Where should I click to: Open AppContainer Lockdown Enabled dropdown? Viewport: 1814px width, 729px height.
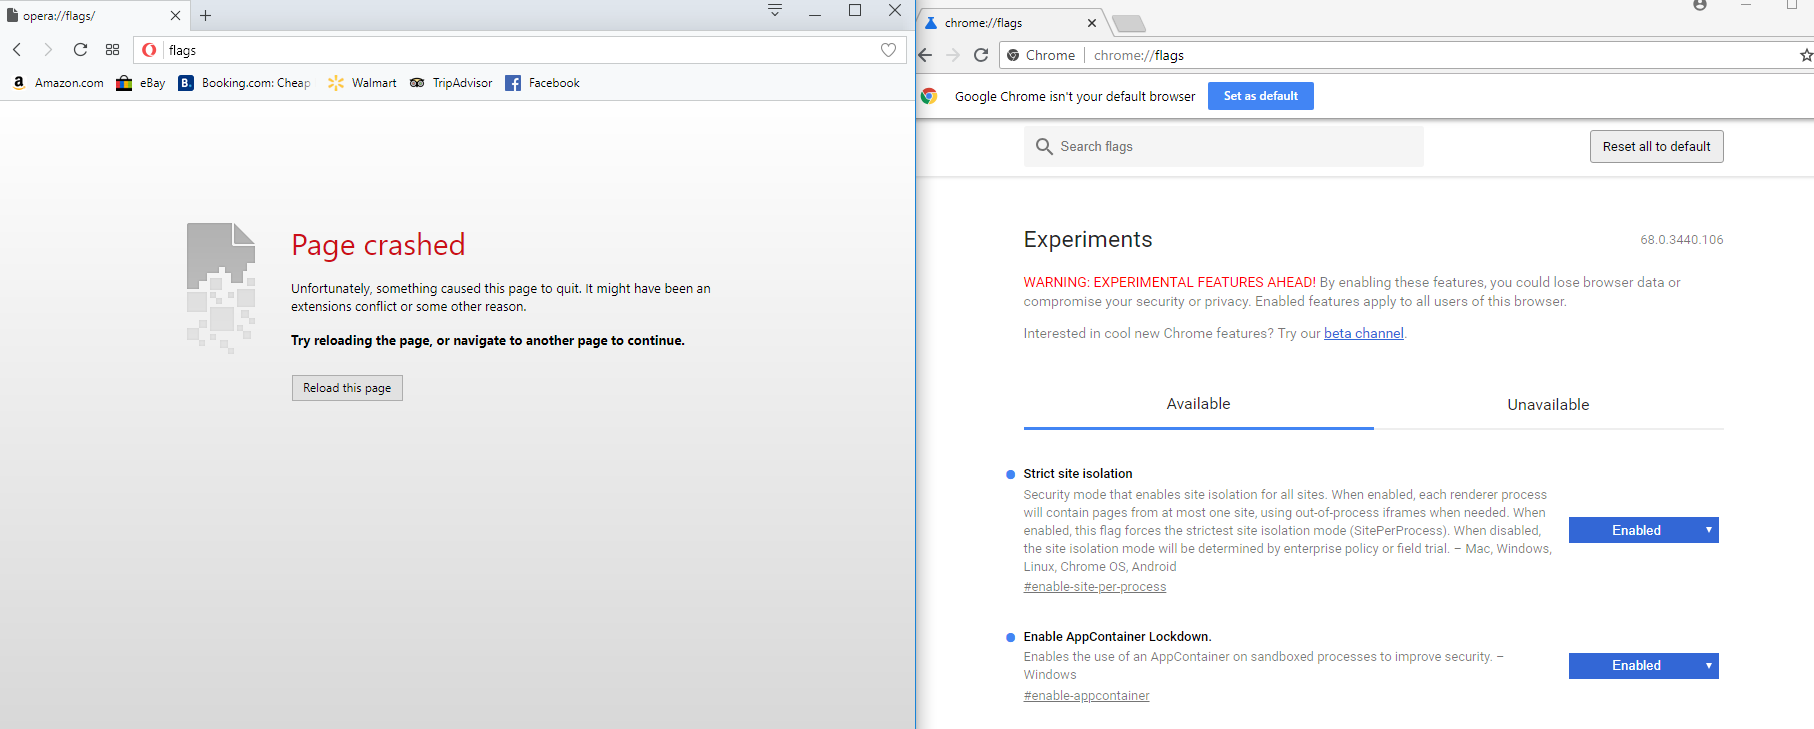[x=1643, y=666]
